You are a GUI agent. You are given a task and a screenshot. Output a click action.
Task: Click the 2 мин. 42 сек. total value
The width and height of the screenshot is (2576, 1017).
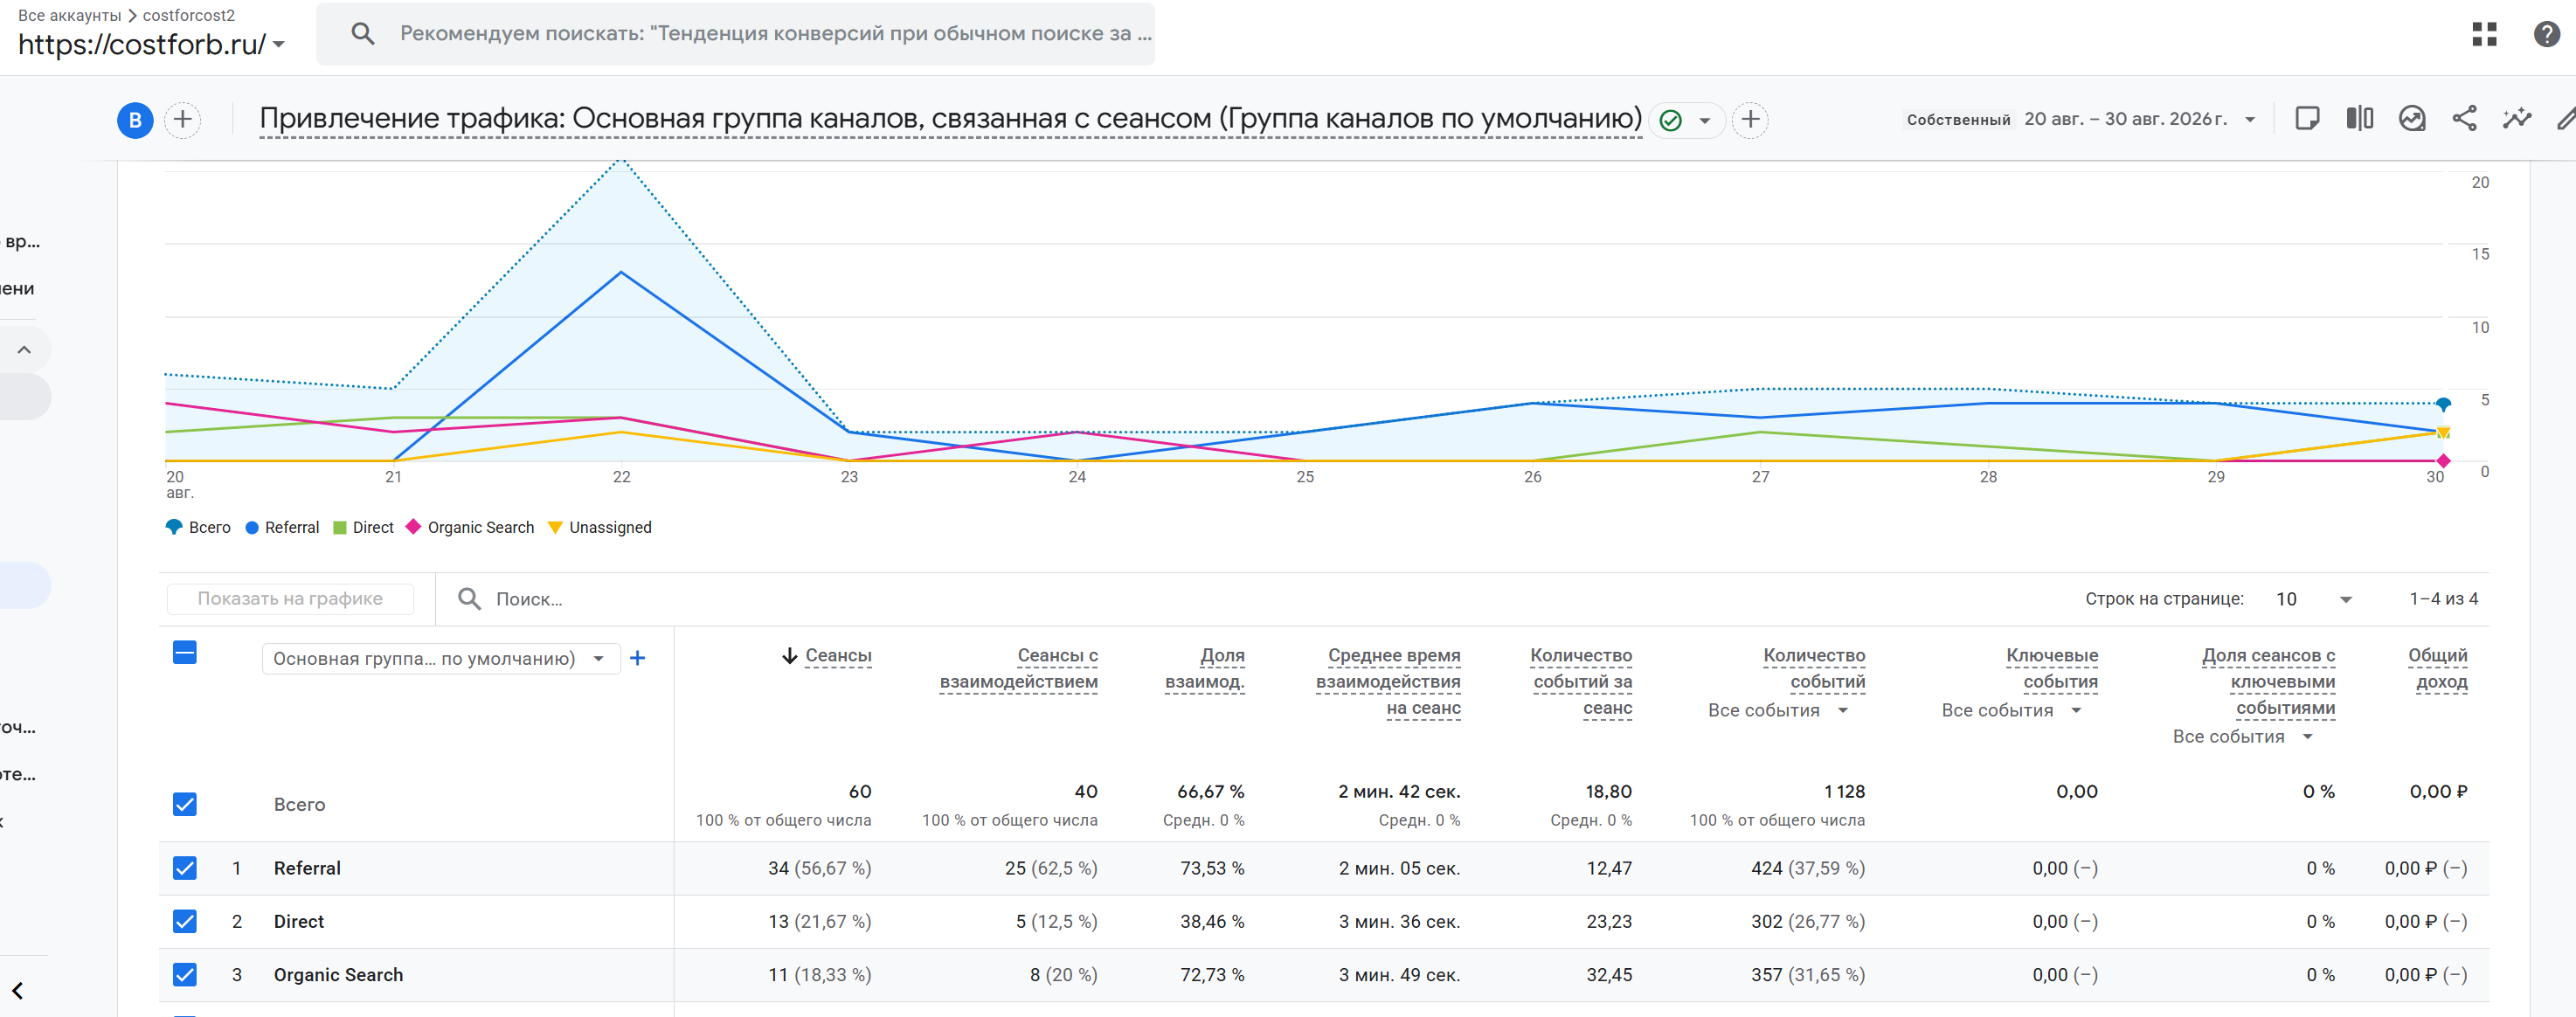pyautogui.click(x=1399, y=791)
